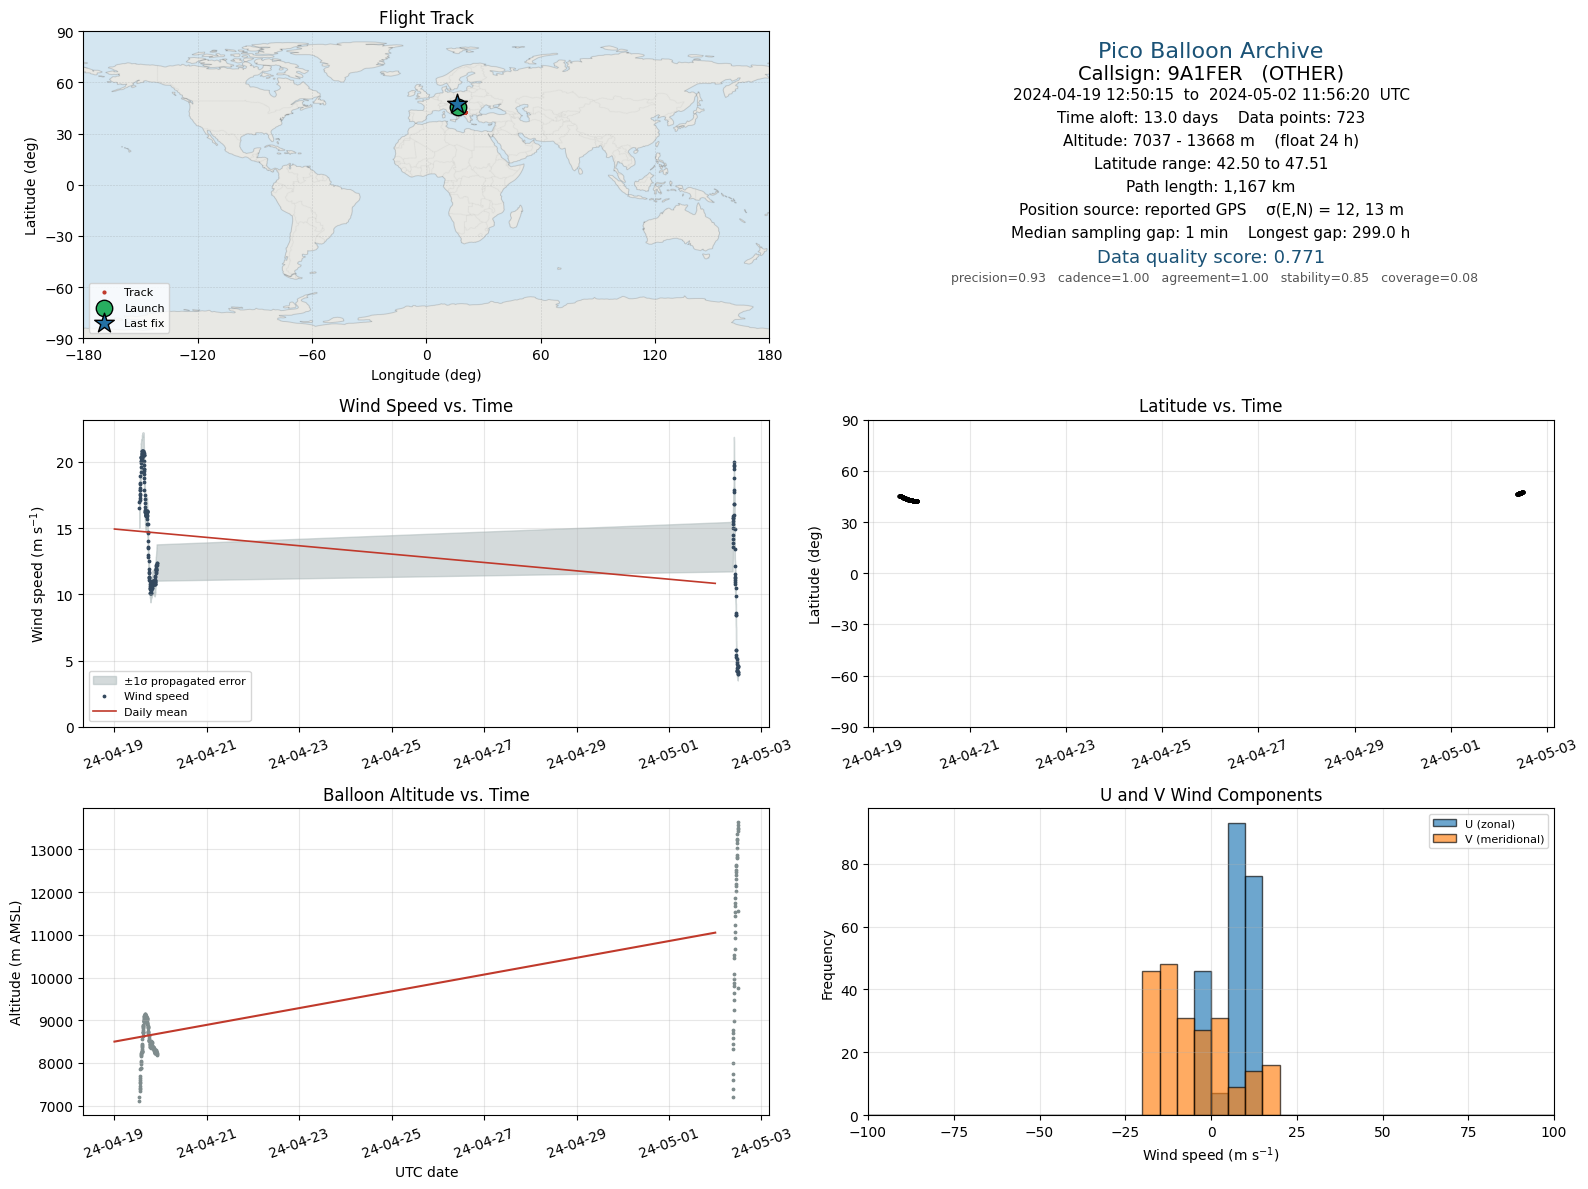1588x1189 pixels.
Task: Click the "Frequency" axis label
Action: pyautogui.click(x=827, y=965)
